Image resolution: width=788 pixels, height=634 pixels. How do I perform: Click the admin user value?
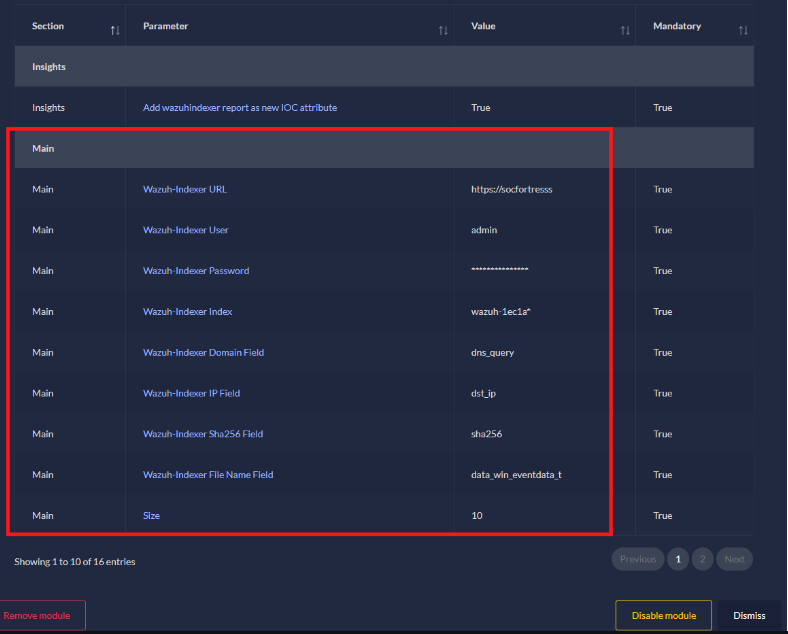pos(484,230)
